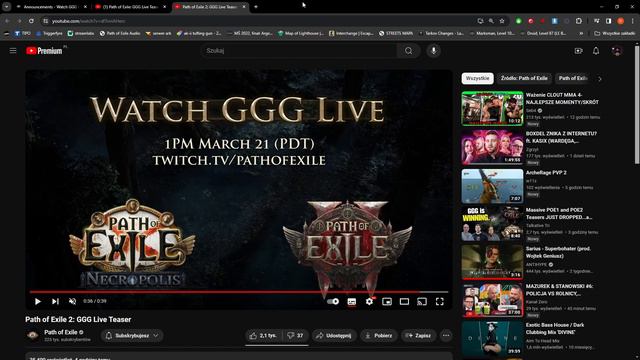The height and width of the screenshot is (360, 640).
Task: Open the Map of Lighthouse bookmark
Action: [x=301, y=33]
